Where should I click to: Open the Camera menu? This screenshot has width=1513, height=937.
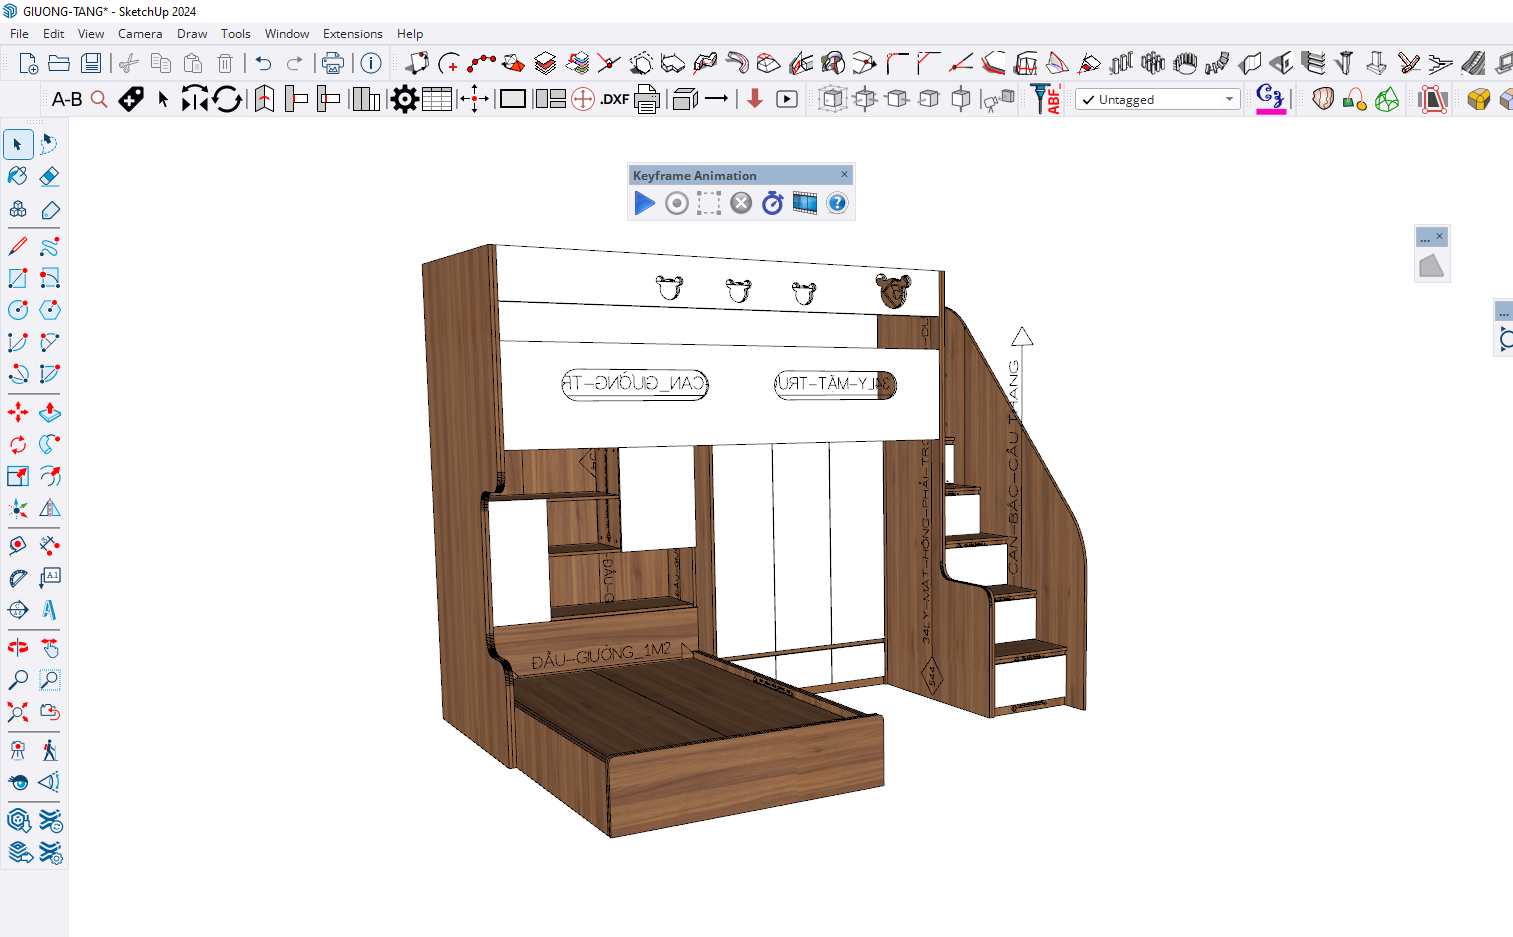tap(139, 33)
